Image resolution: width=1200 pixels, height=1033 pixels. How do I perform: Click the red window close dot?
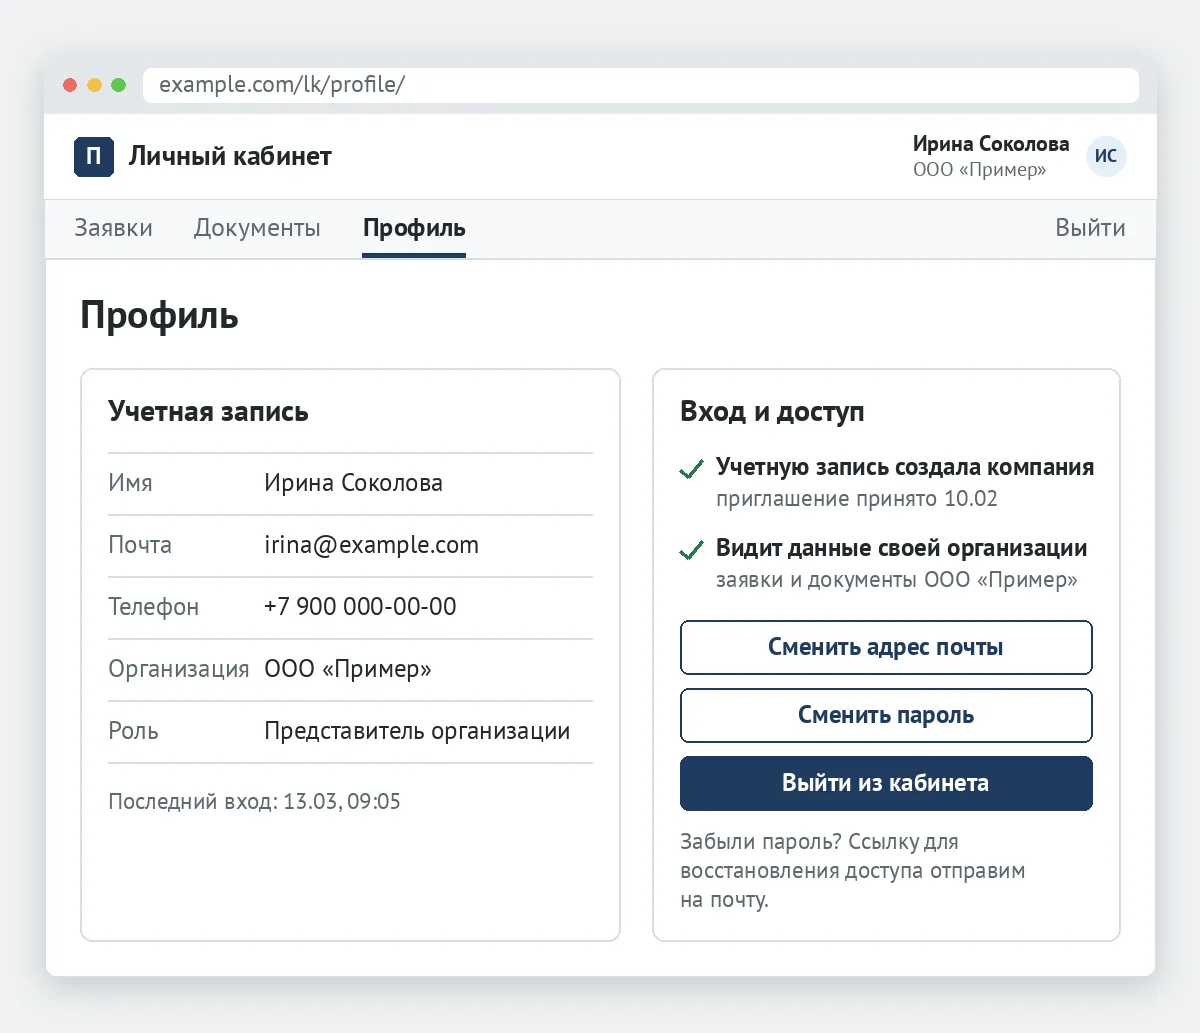70,85
